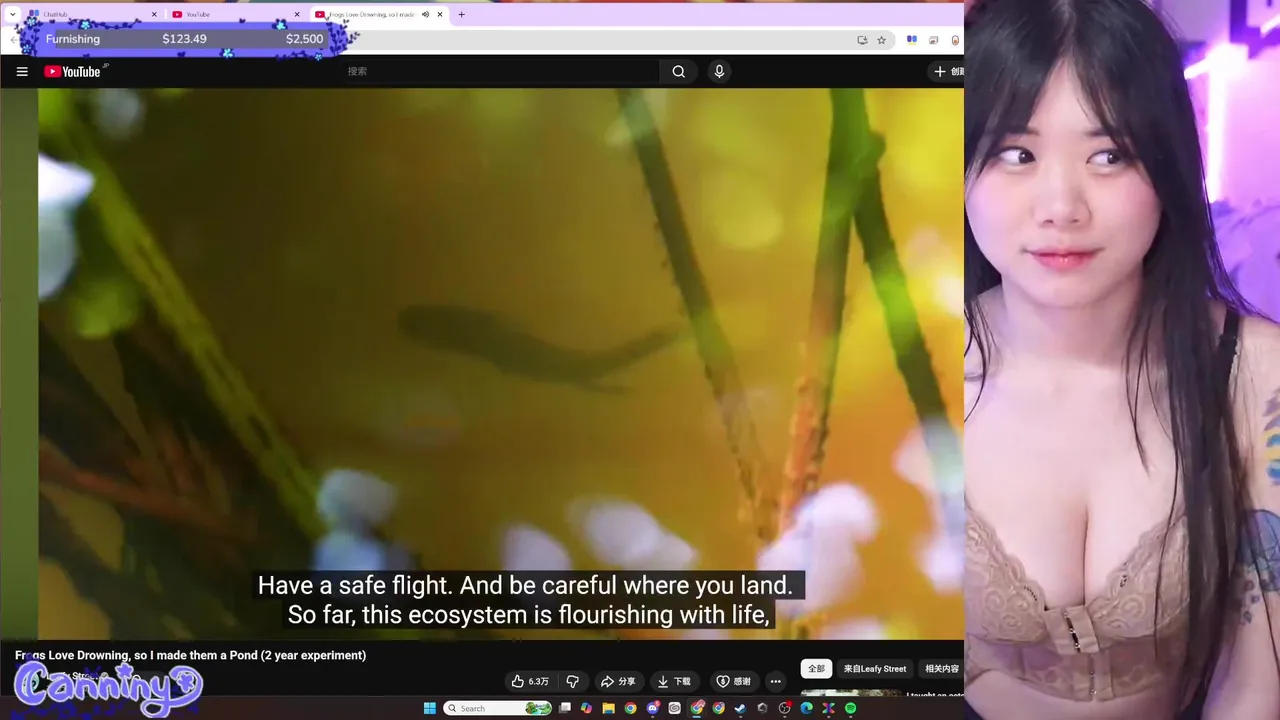
Task: Open the ChatHub extension icon in toolbar
Action: click(x=912, y=40)
